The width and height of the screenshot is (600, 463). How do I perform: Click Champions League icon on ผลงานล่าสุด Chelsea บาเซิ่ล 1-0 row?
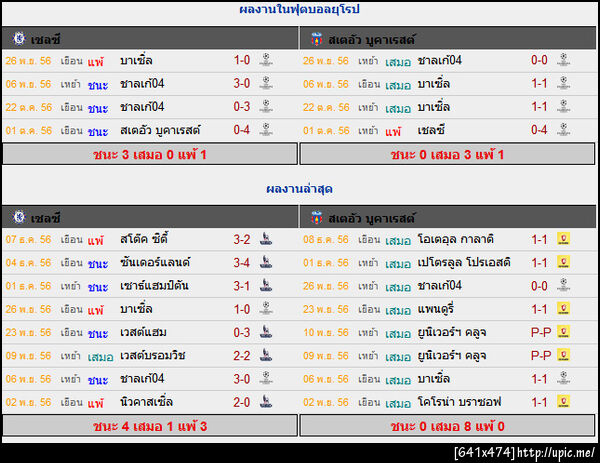tap(266, 309)
